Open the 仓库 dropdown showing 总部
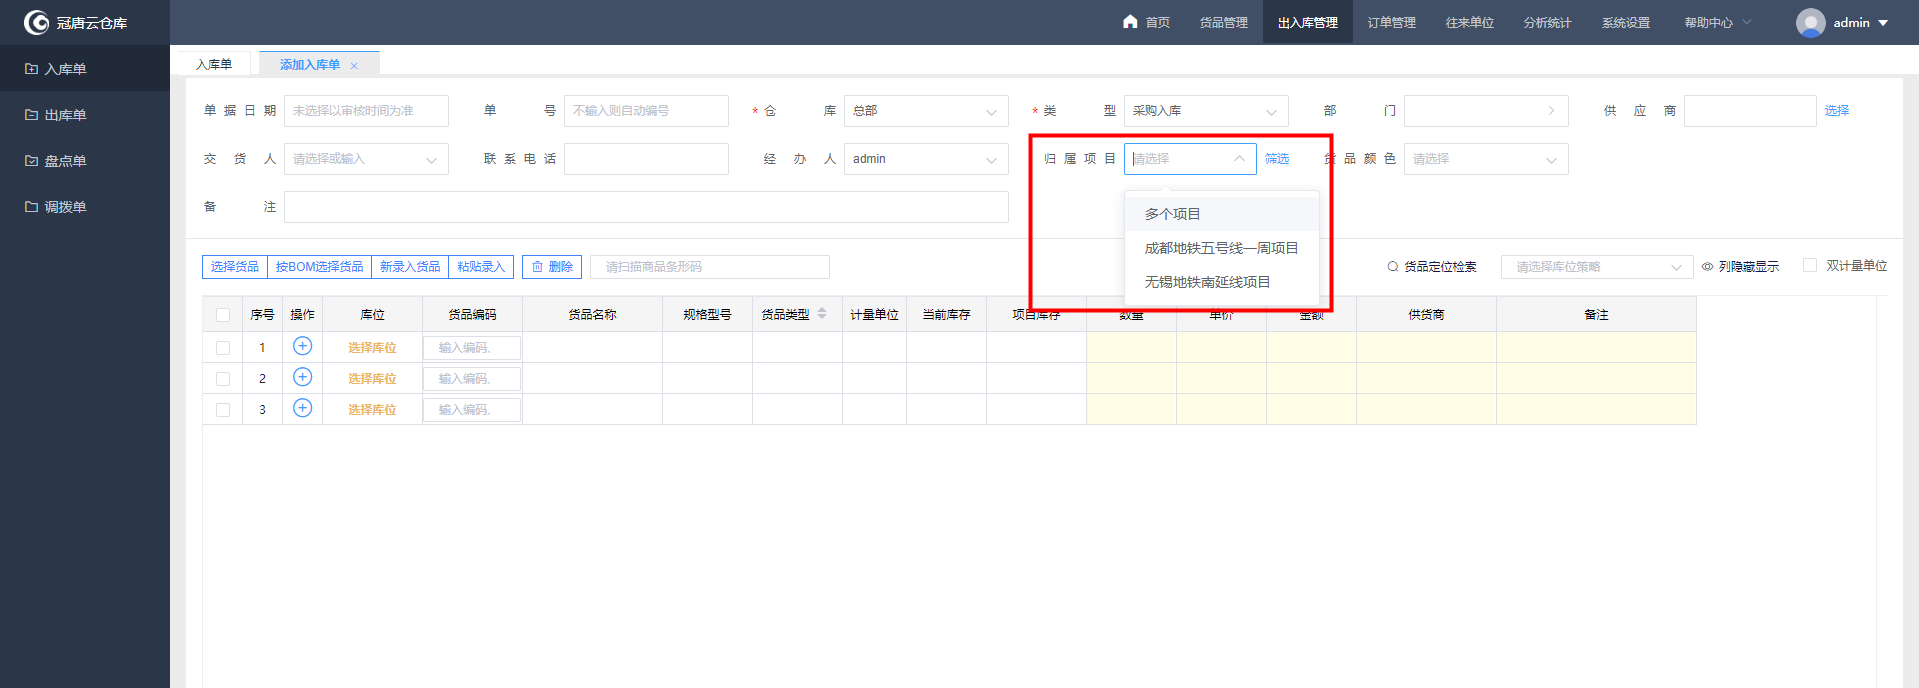 [926, 111]
